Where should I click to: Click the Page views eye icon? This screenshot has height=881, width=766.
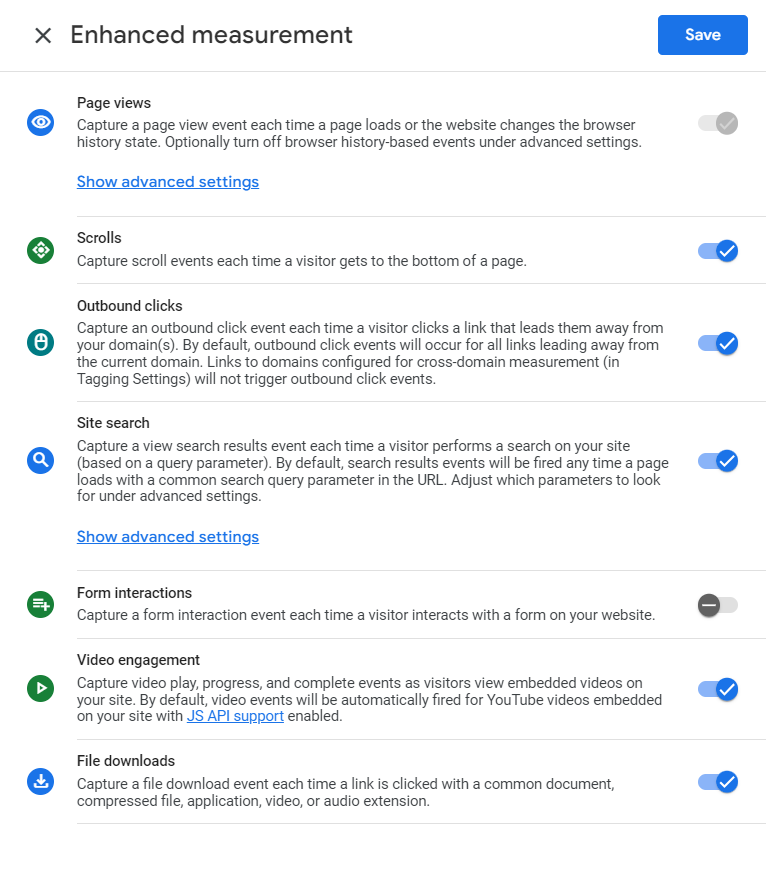(40, 122)
